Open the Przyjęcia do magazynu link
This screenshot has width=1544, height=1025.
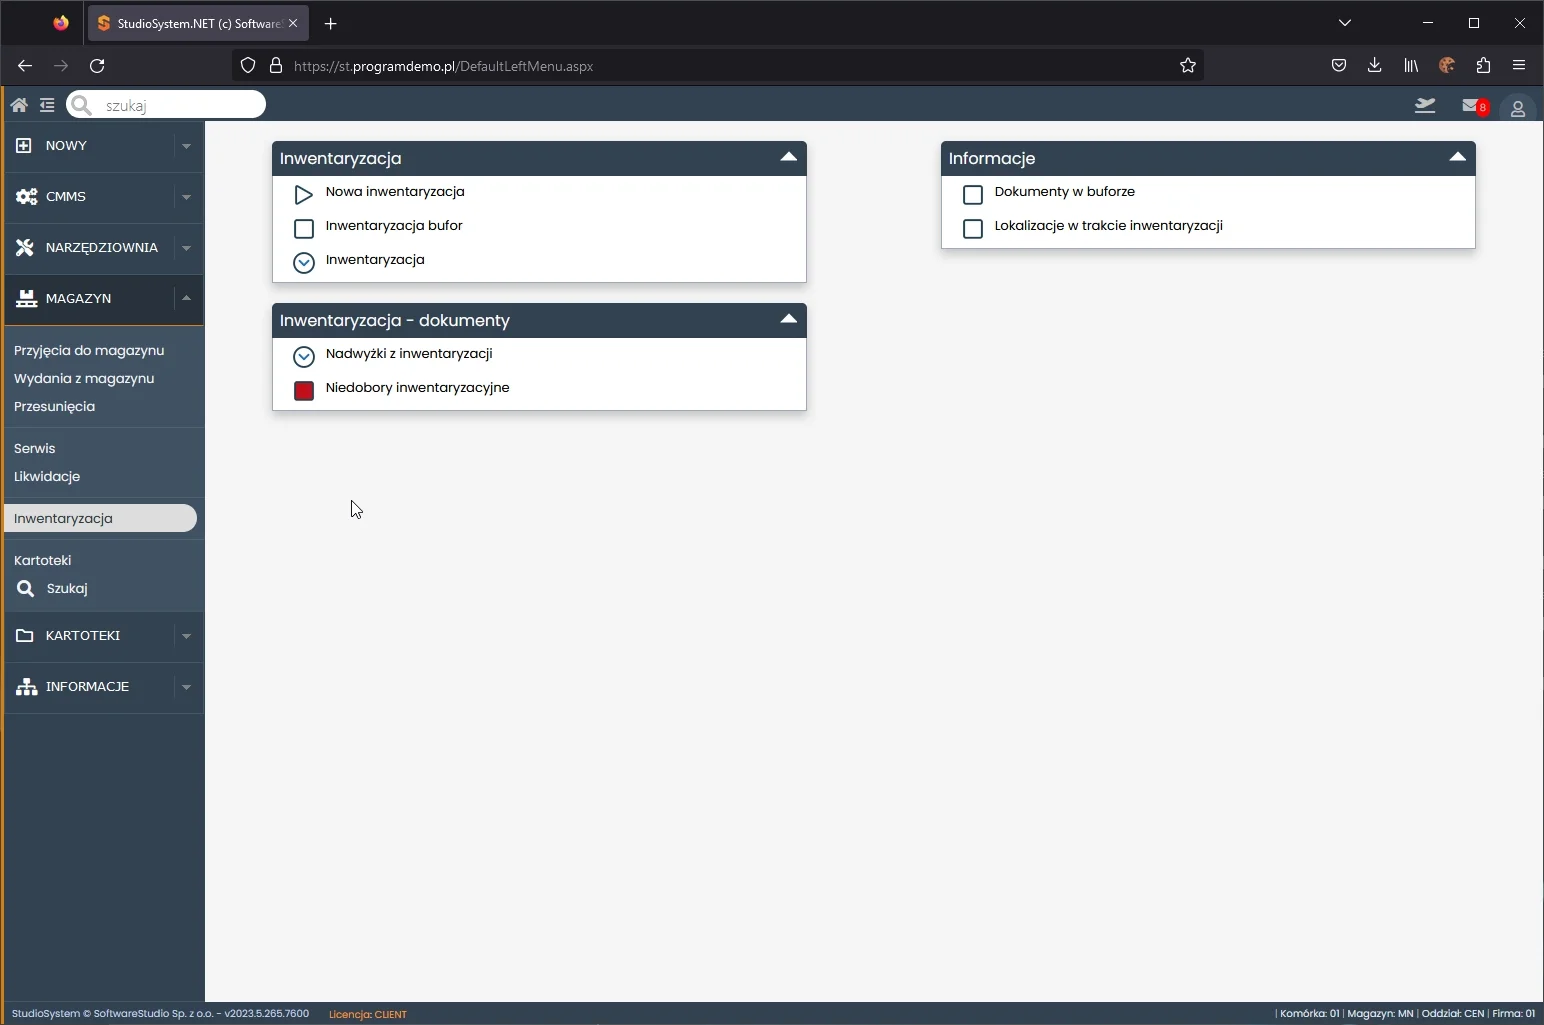(x=89, y=351)
